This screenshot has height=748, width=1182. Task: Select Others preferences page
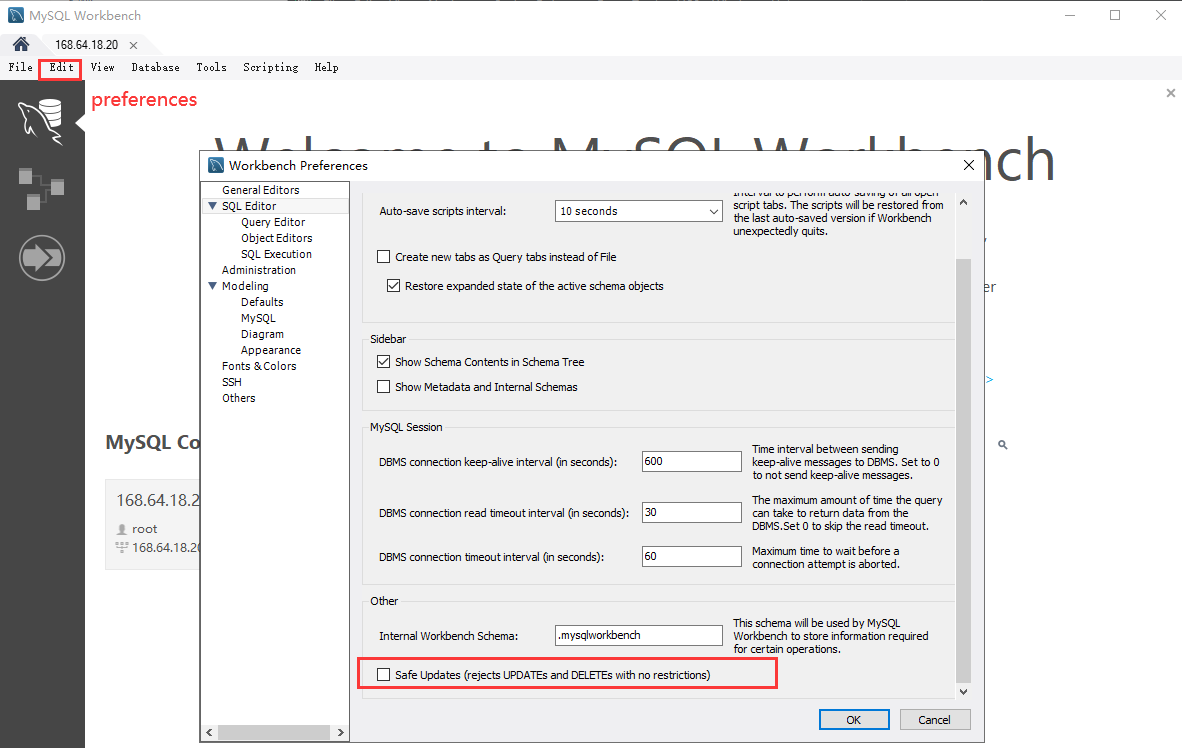(x=238, y=398)
